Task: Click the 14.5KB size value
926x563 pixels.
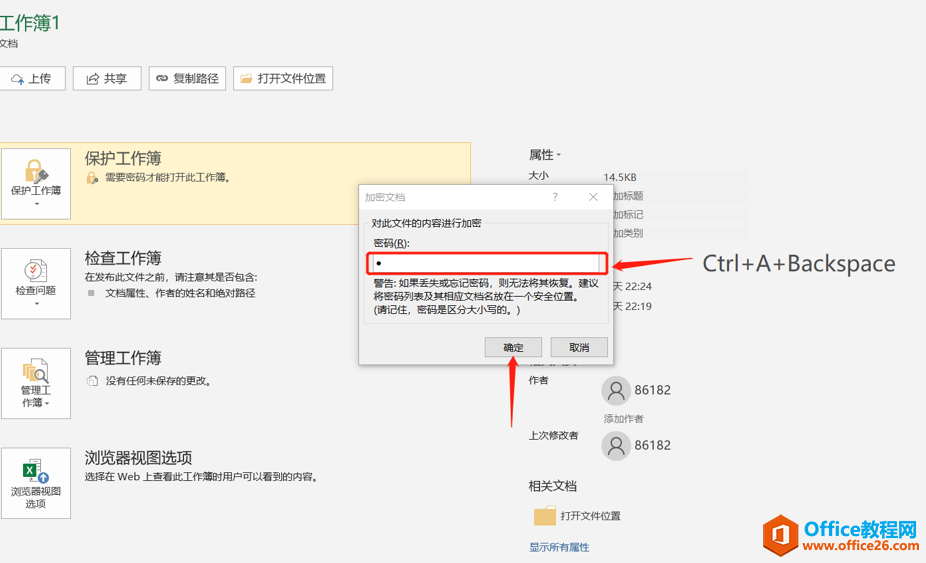Action: (620, 177)
